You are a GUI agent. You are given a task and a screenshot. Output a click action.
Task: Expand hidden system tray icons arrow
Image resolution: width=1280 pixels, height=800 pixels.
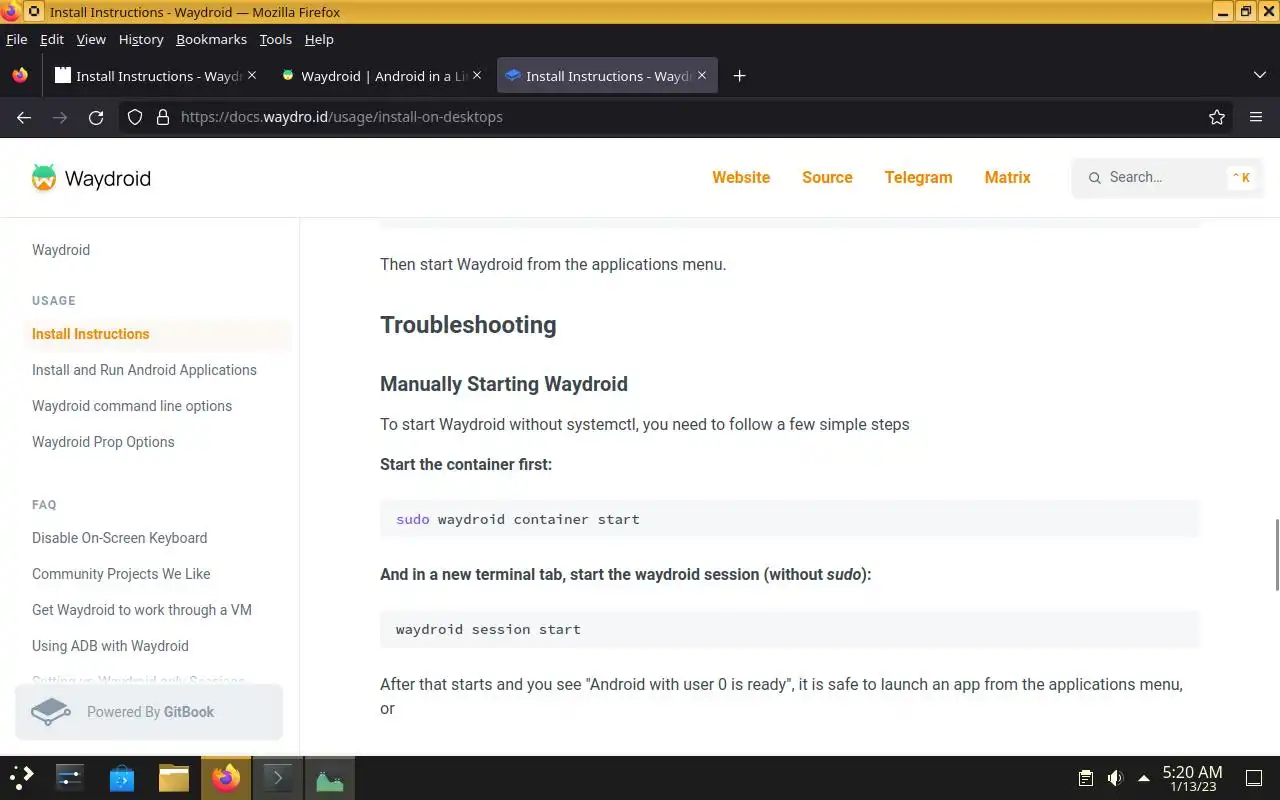tap(1144, 778)
